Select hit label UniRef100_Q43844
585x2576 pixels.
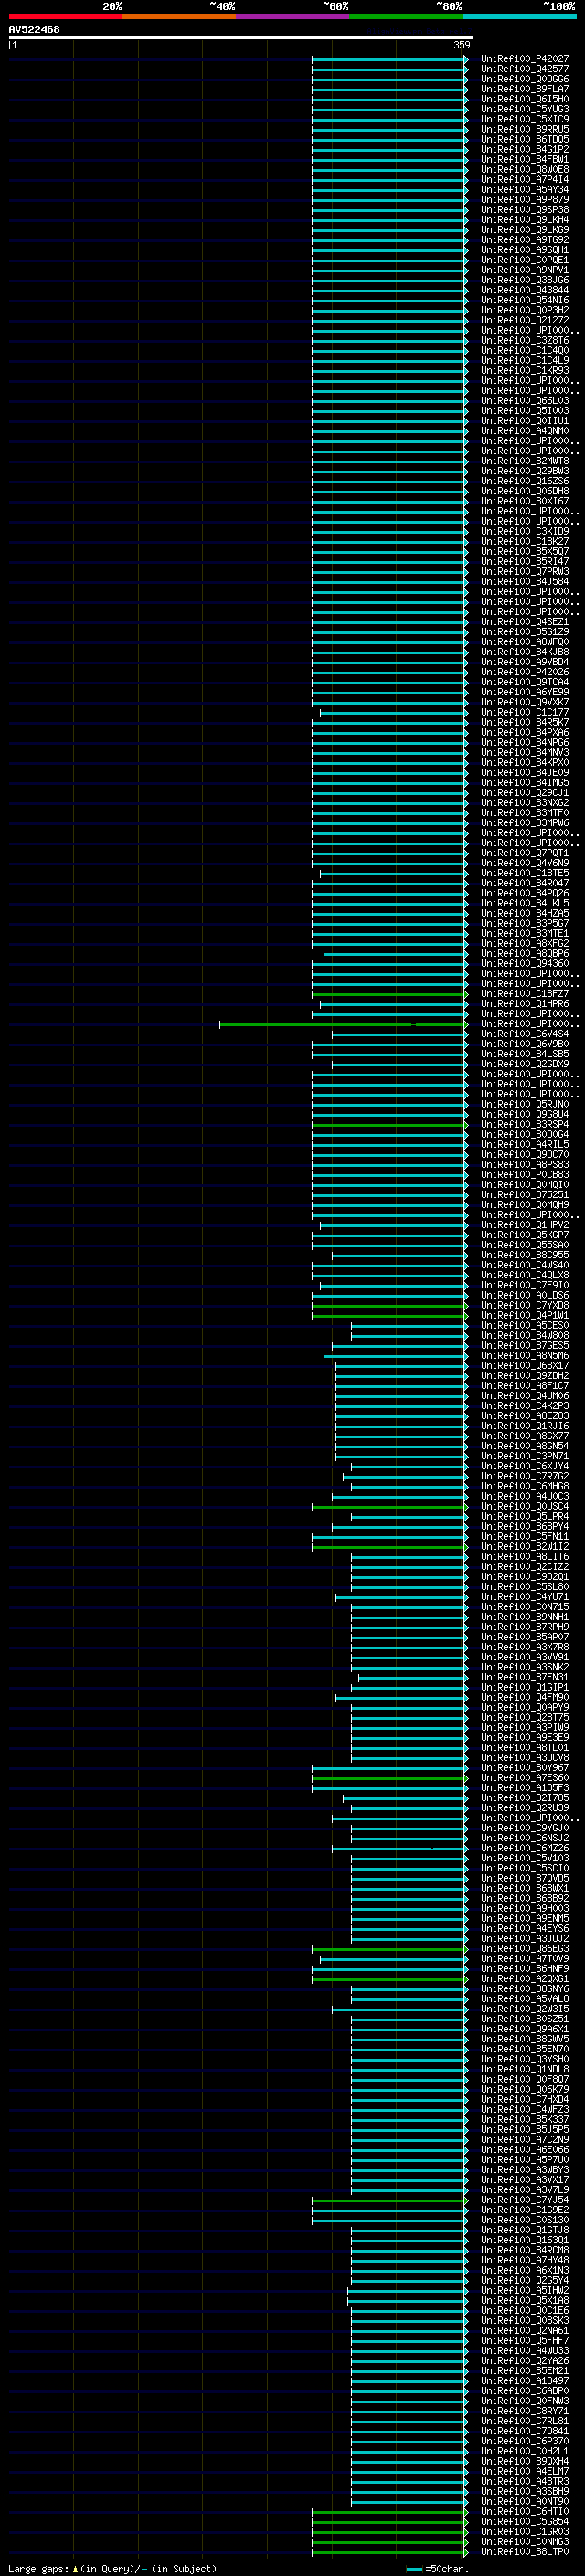524,290
